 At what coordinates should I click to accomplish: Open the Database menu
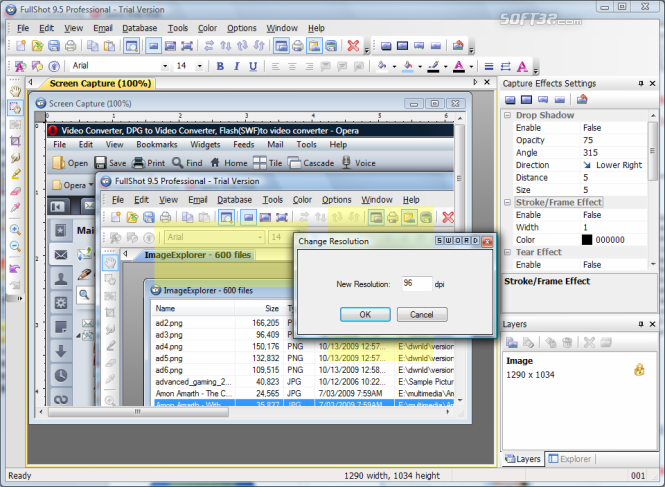[140, 28]
